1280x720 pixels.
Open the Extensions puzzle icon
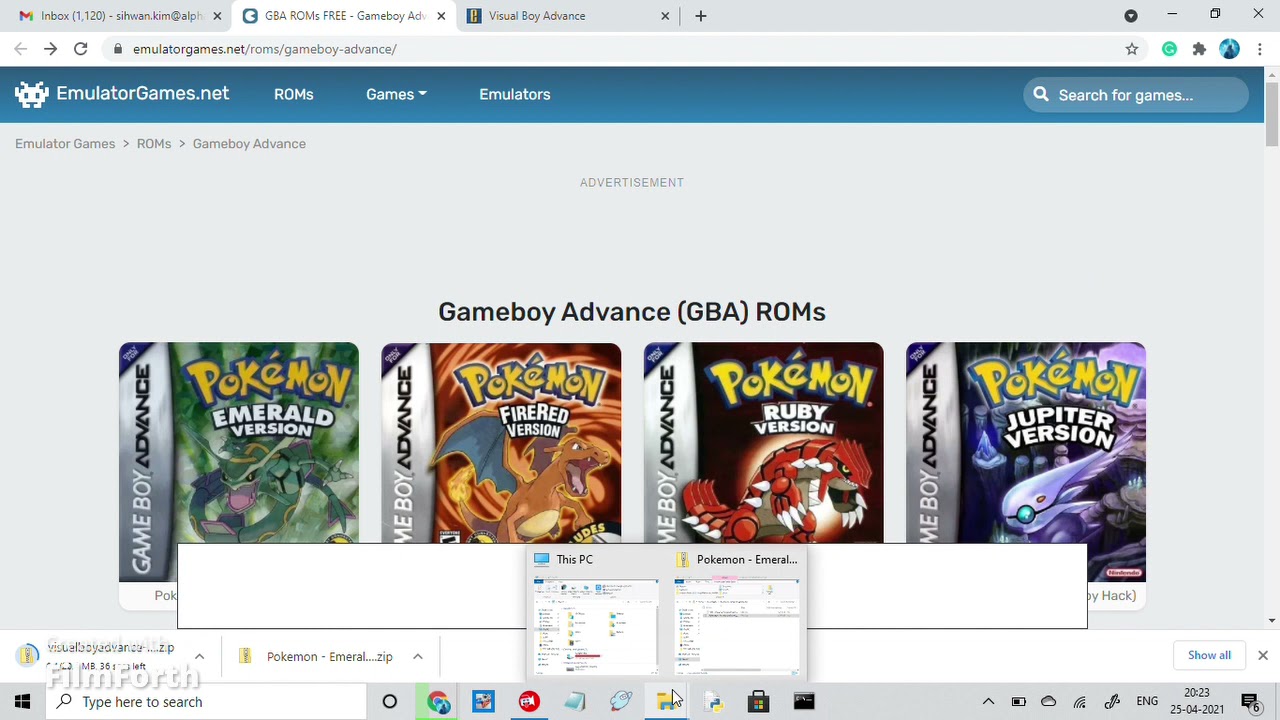click(1199, 49)
